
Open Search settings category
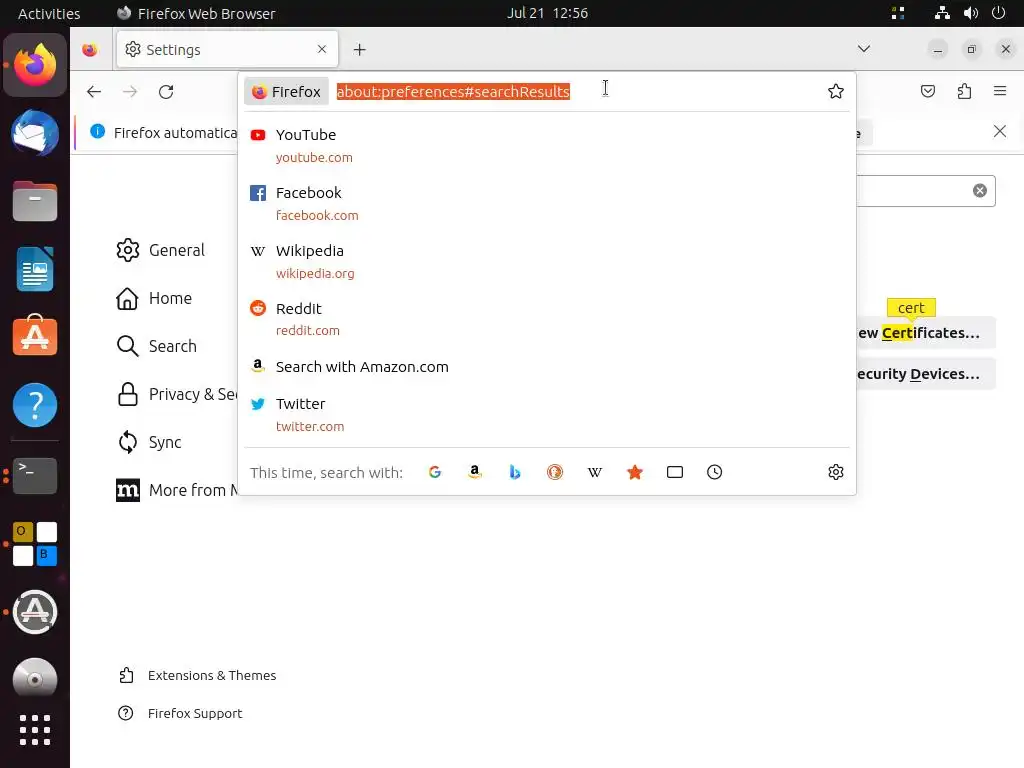tap(157, 346)
